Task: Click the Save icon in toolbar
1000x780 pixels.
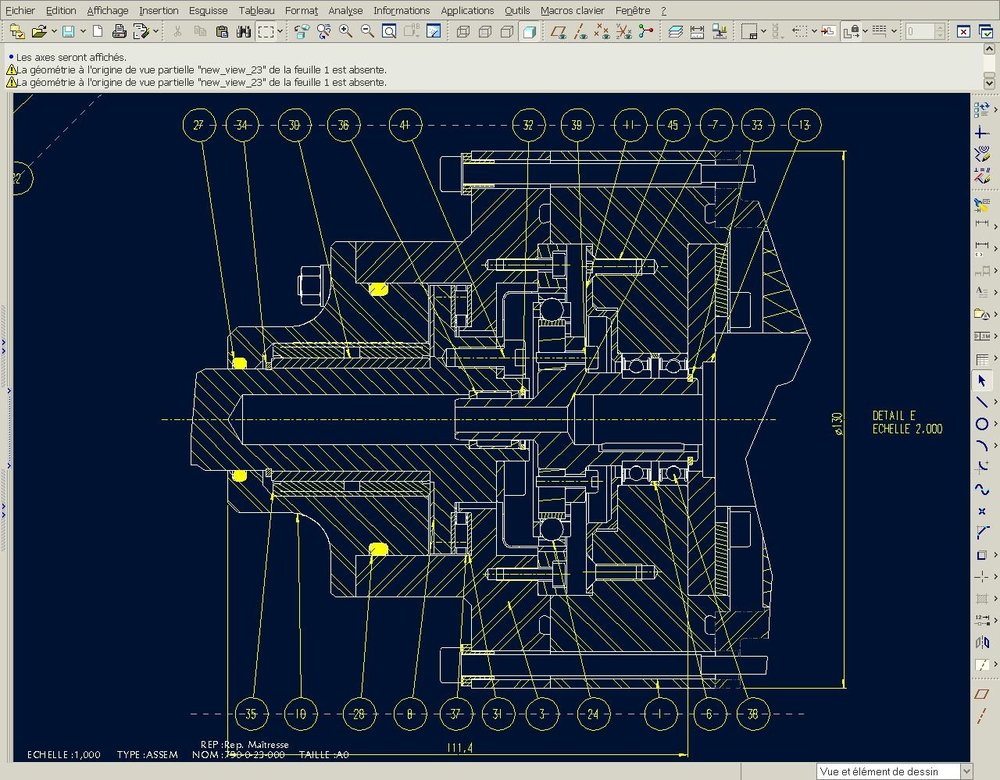Action: click(68, 32)
